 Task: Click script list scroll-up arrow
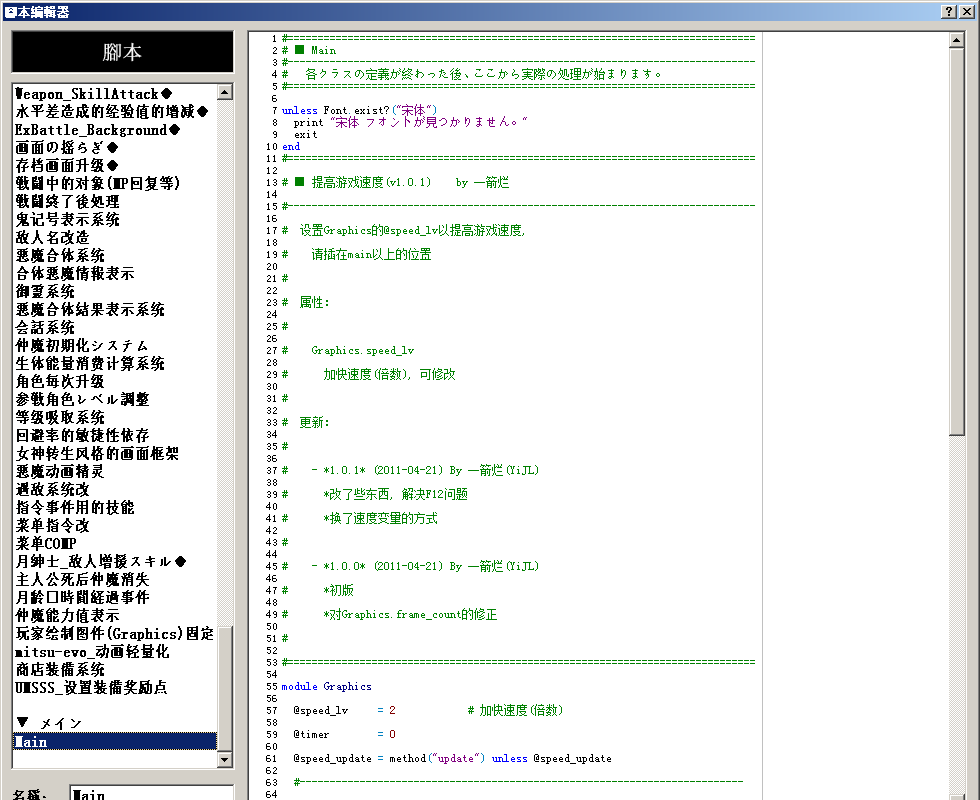click(225, 92)
